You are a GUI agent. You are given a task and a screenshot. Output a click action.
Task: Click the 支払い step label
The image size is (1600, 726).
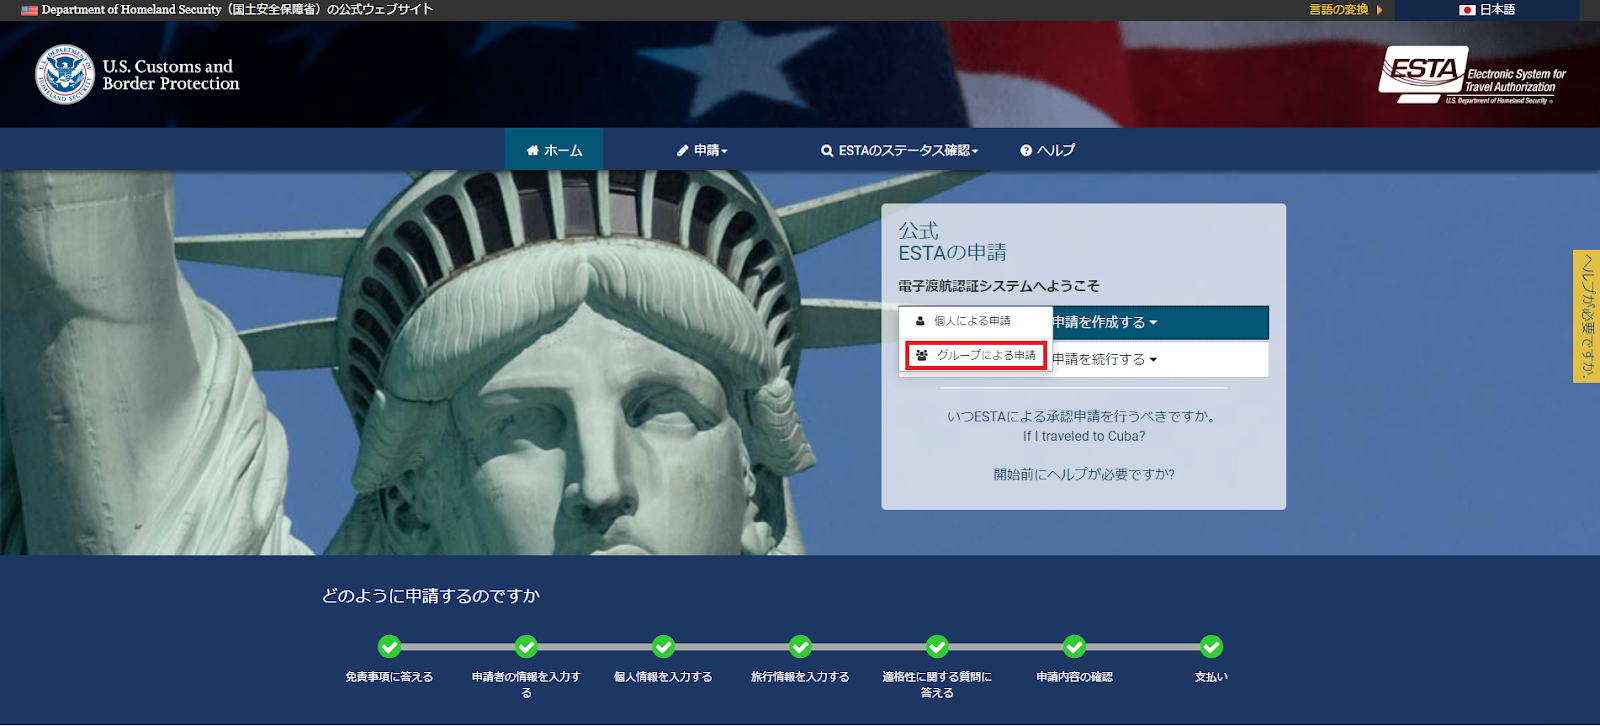pos(1211,677)
